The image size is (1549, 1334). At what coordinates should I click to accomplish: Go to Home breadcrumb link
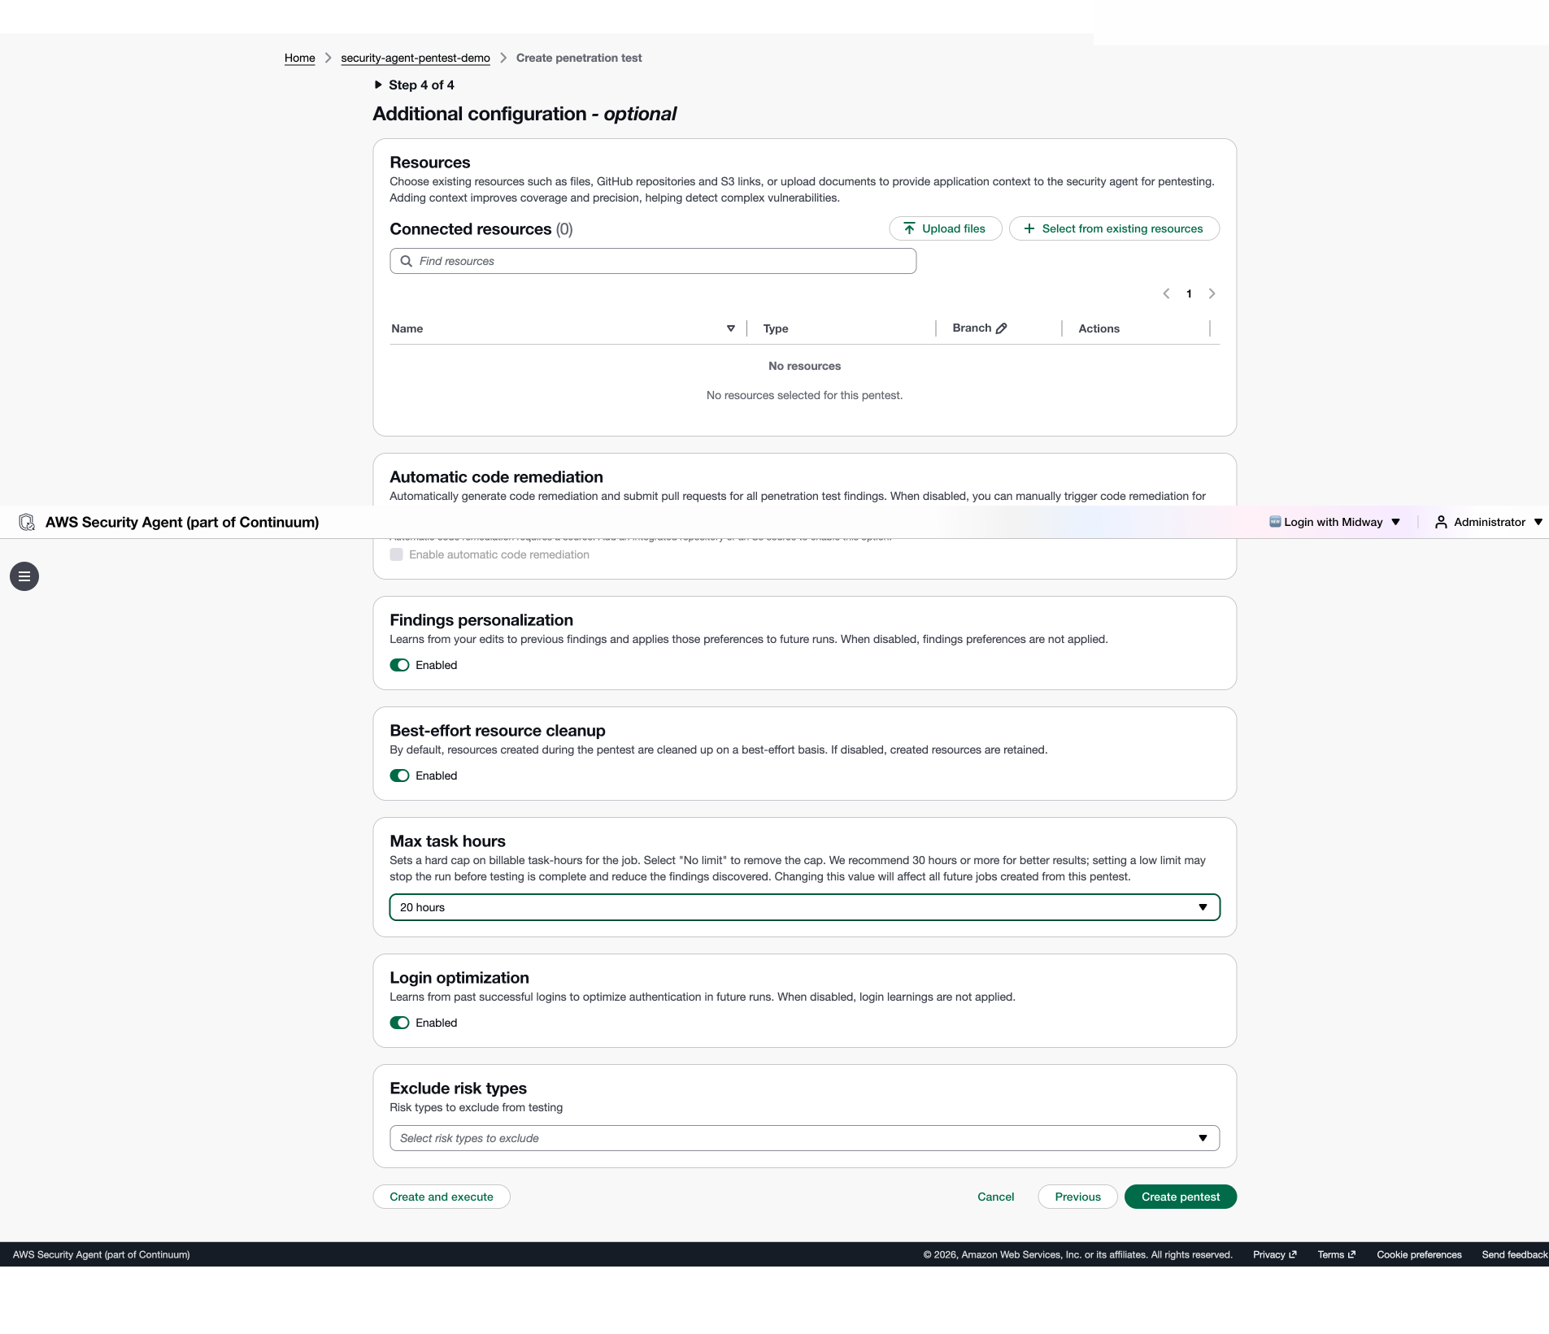pyautogui.click(x=299, y=58)
